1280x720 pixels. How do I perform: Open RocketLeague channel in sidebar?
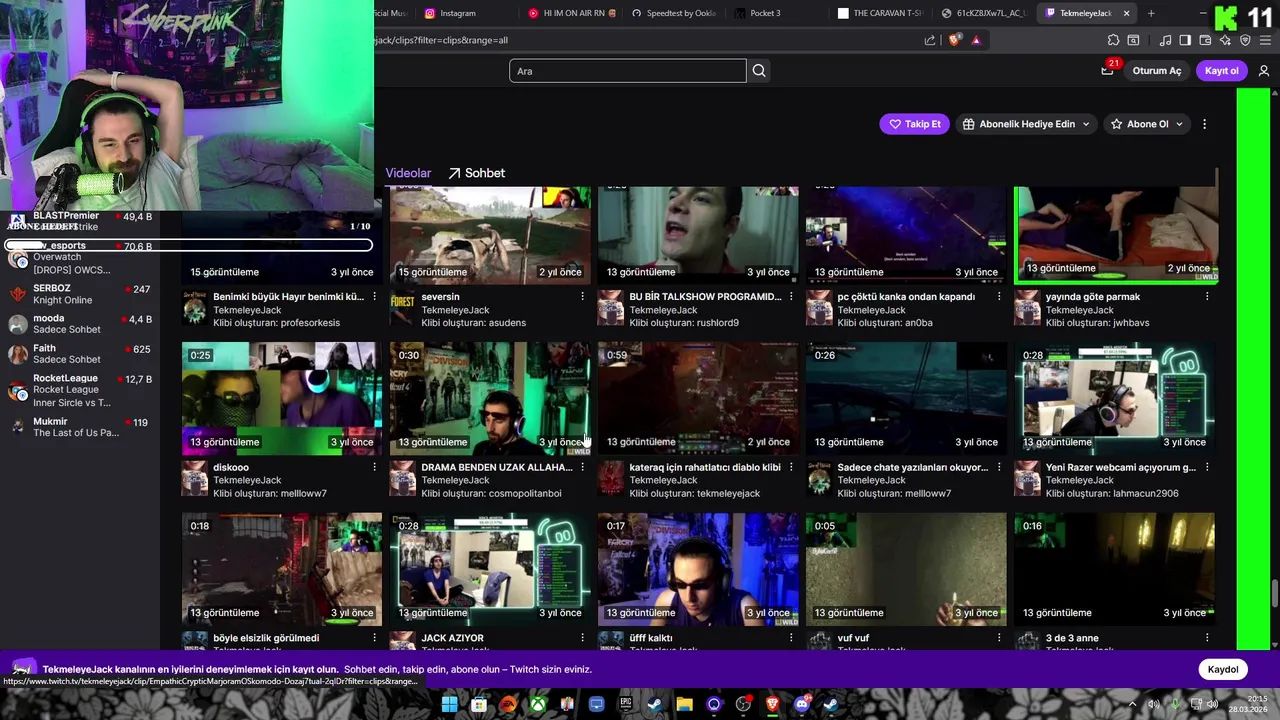[x=80, y=390]
